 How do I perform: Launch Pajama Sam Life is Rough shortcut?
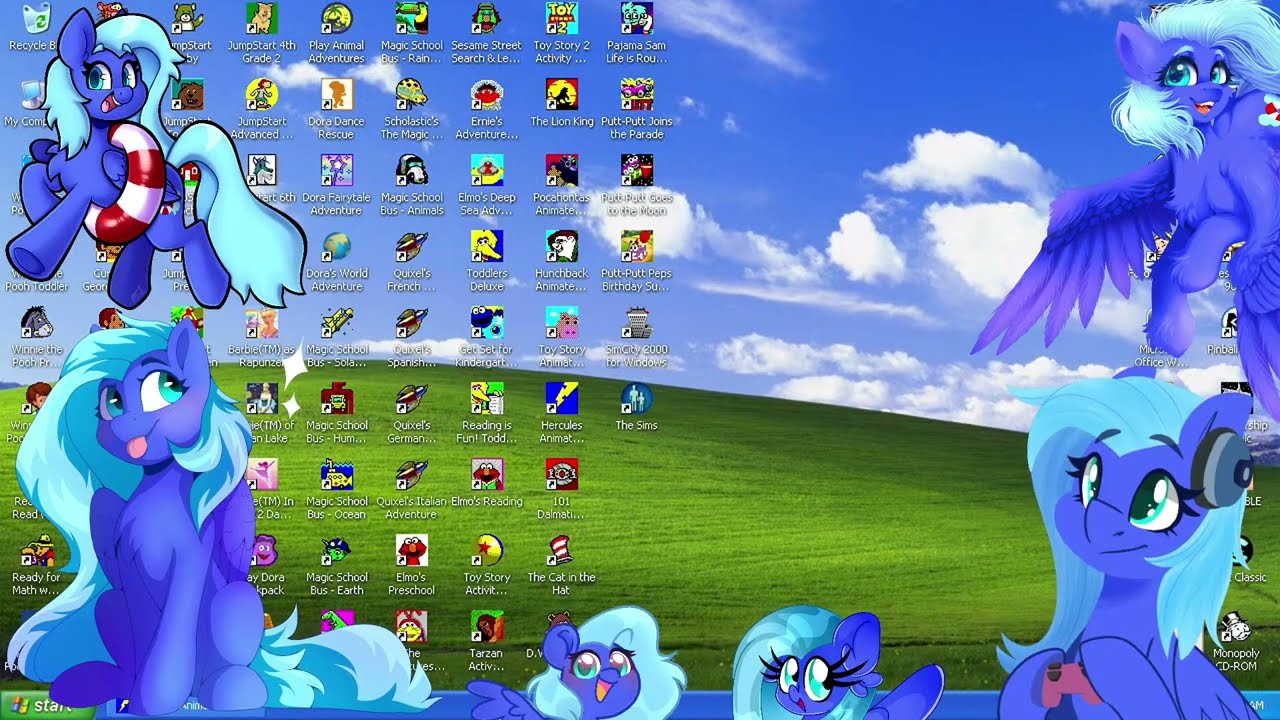point(636,33)
